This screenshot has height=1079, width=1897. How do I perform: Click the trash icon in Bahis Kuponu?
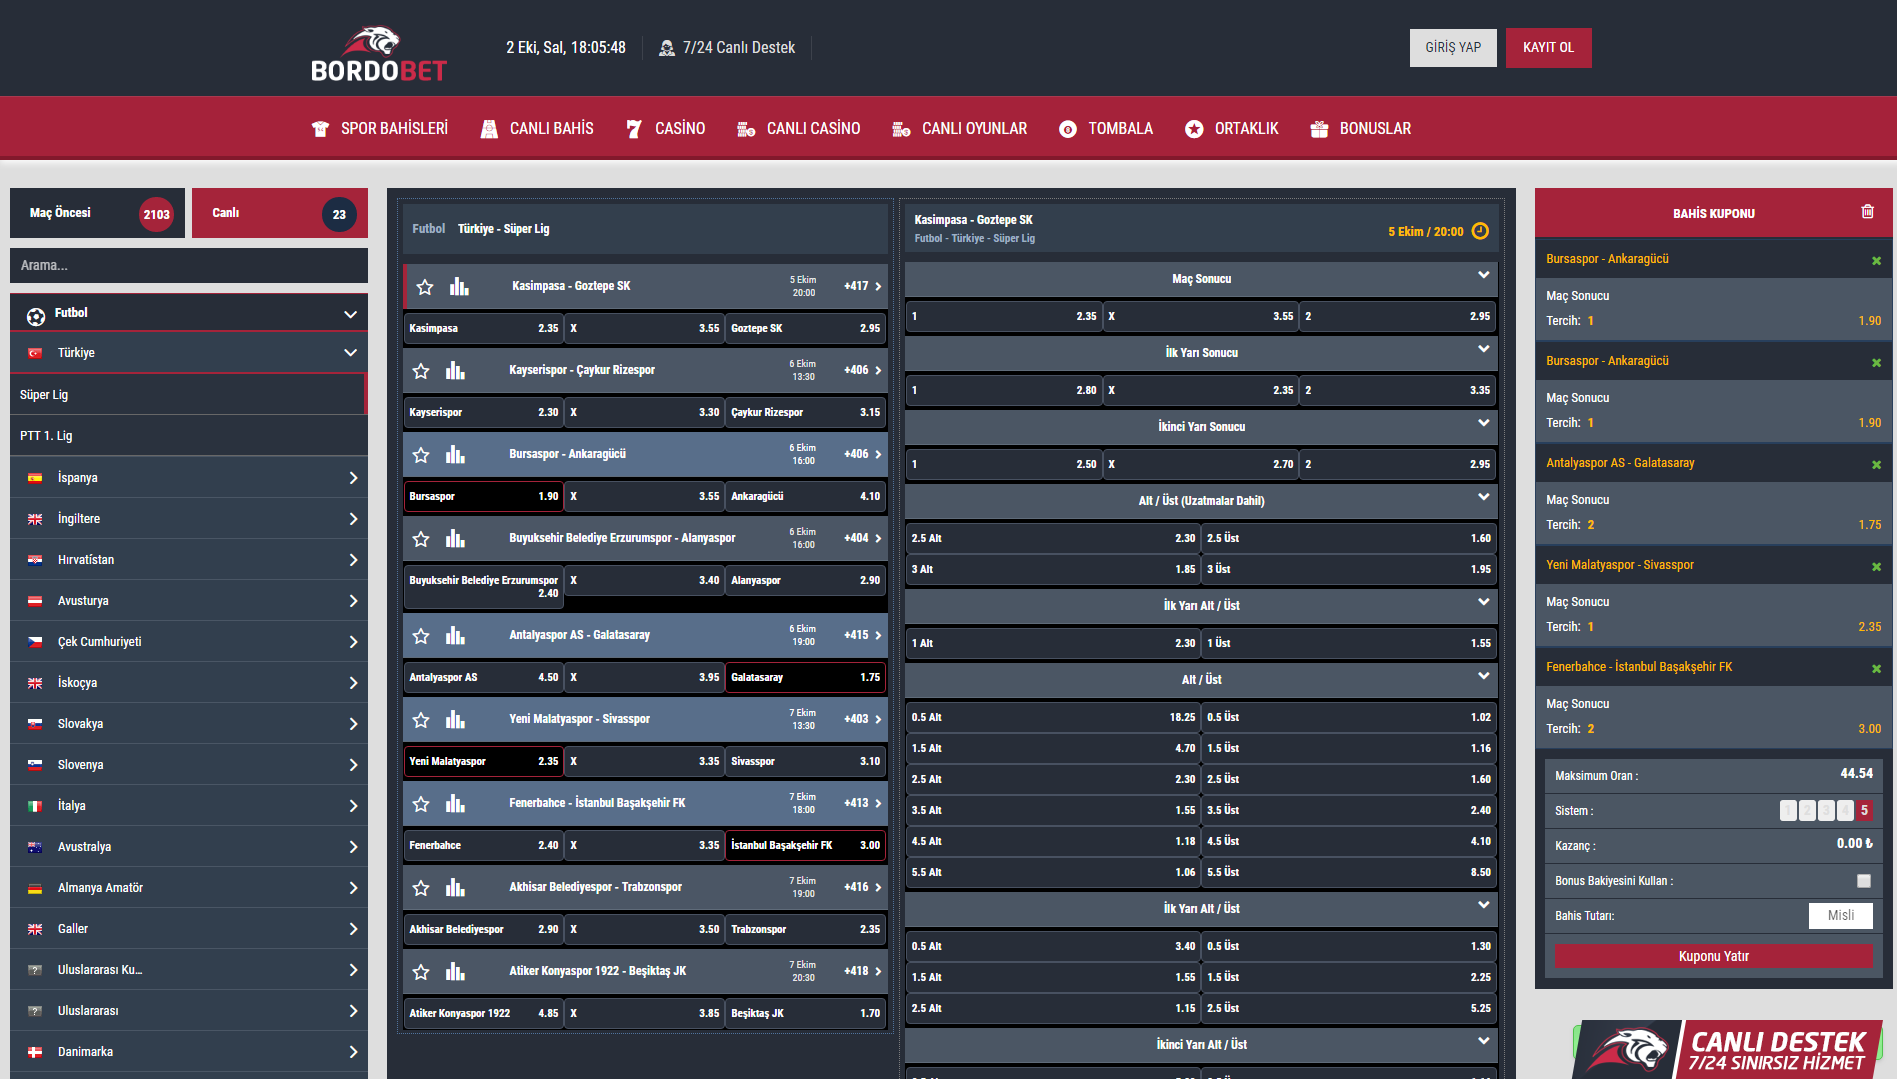pos(1867,212)
